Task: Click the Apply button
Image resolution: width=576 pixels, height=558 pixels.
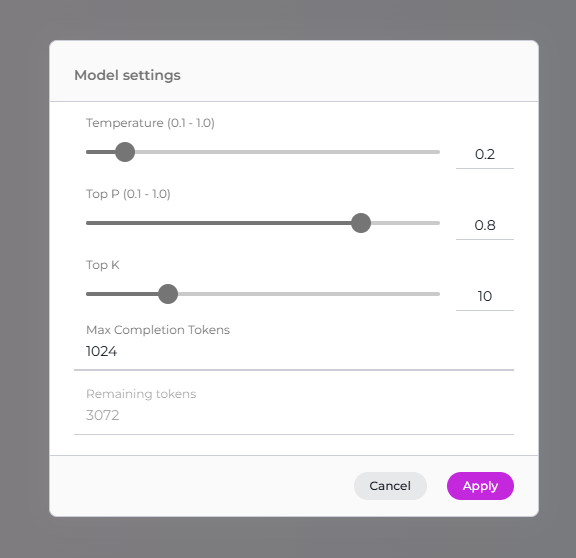Action: [480, 486]
